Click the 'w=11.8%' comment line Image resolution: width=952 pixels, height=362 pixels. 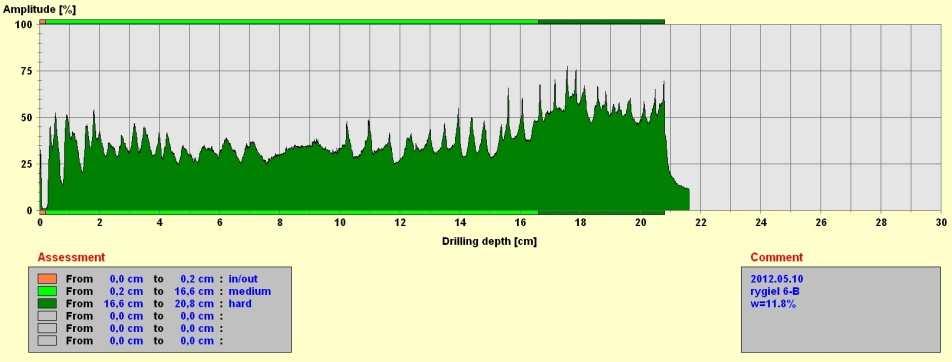point(773,303)
